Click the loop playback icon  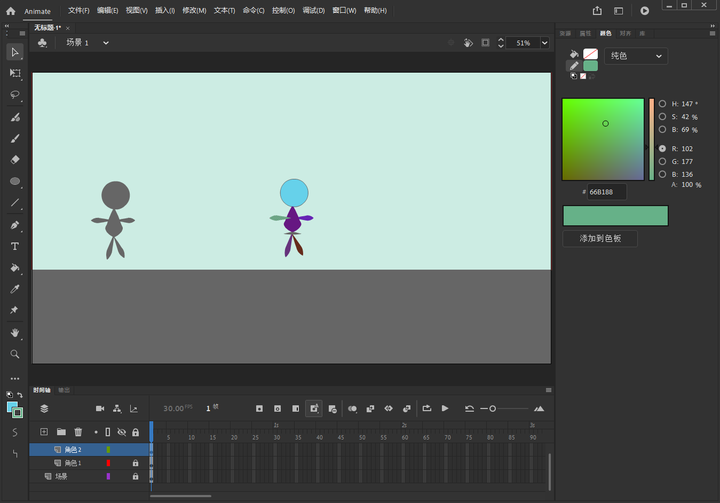tap(427, 408)
